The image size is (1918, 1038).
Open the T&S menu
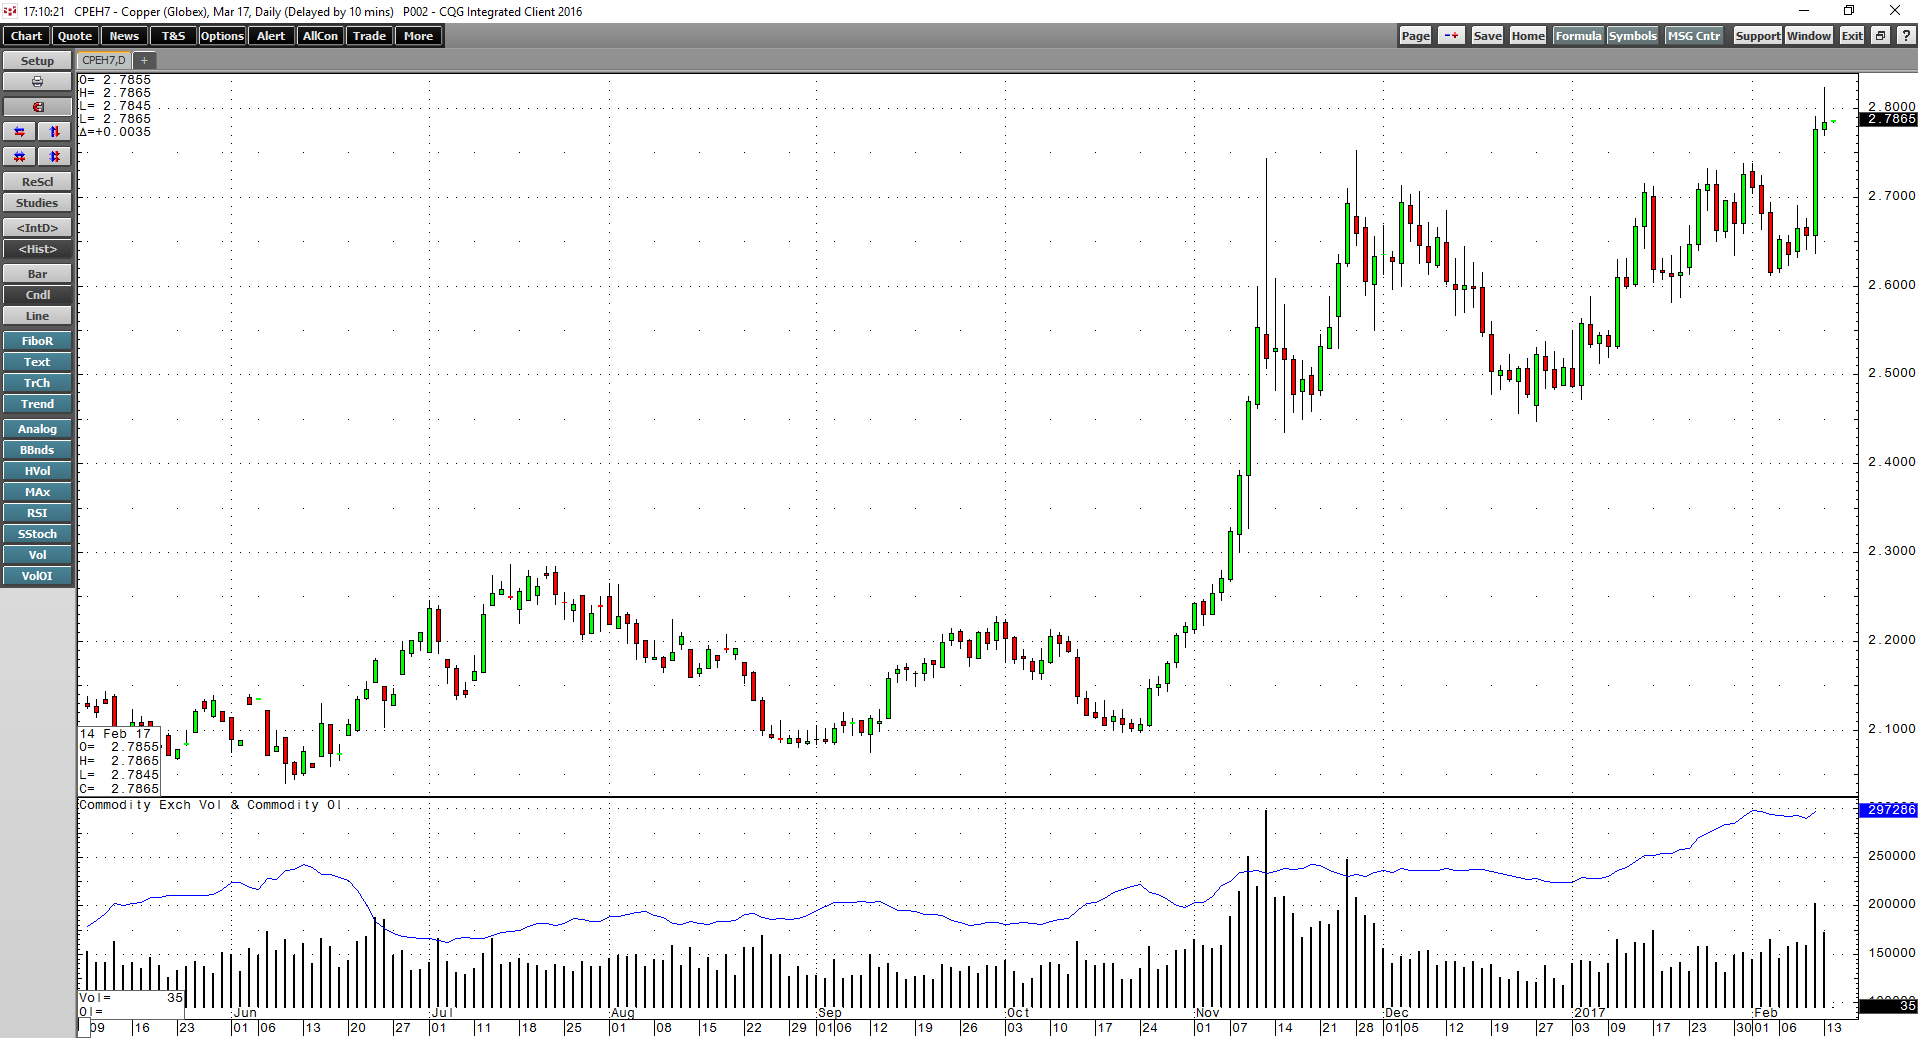(x=173, y=36)
